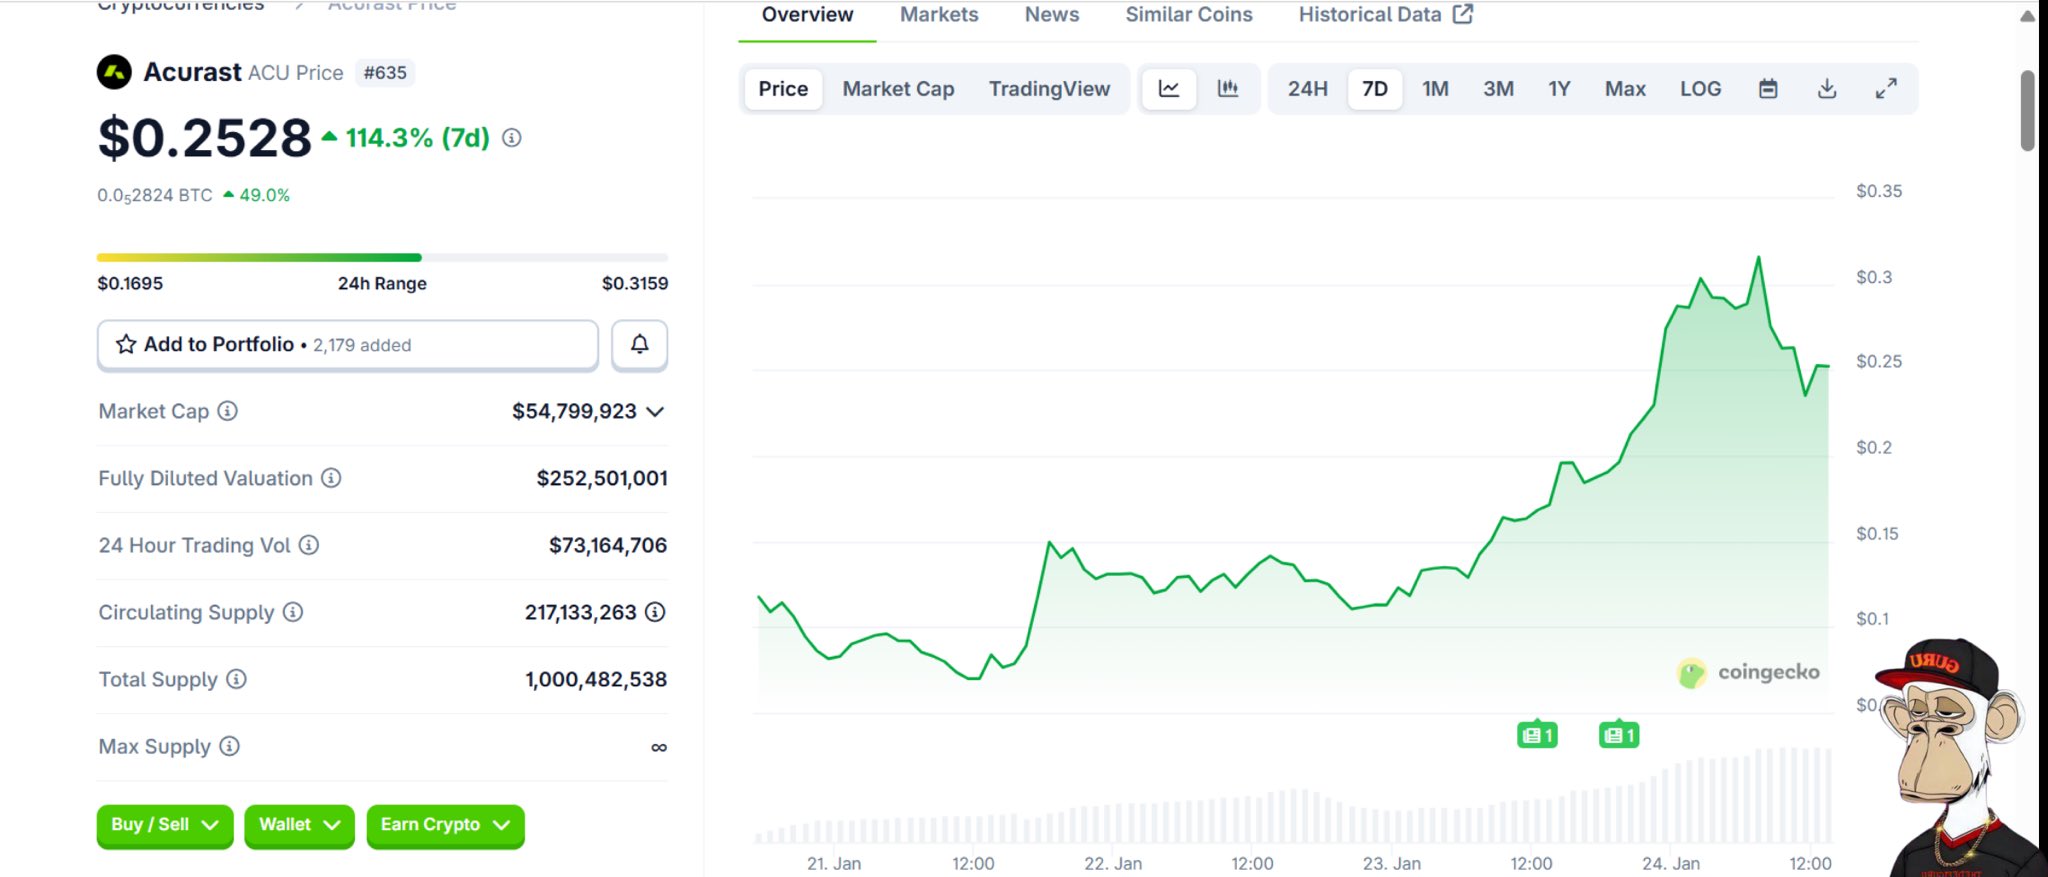
Task: Click info icon beside Fully Diluted Valuation
Action: (x=331, y=478)
